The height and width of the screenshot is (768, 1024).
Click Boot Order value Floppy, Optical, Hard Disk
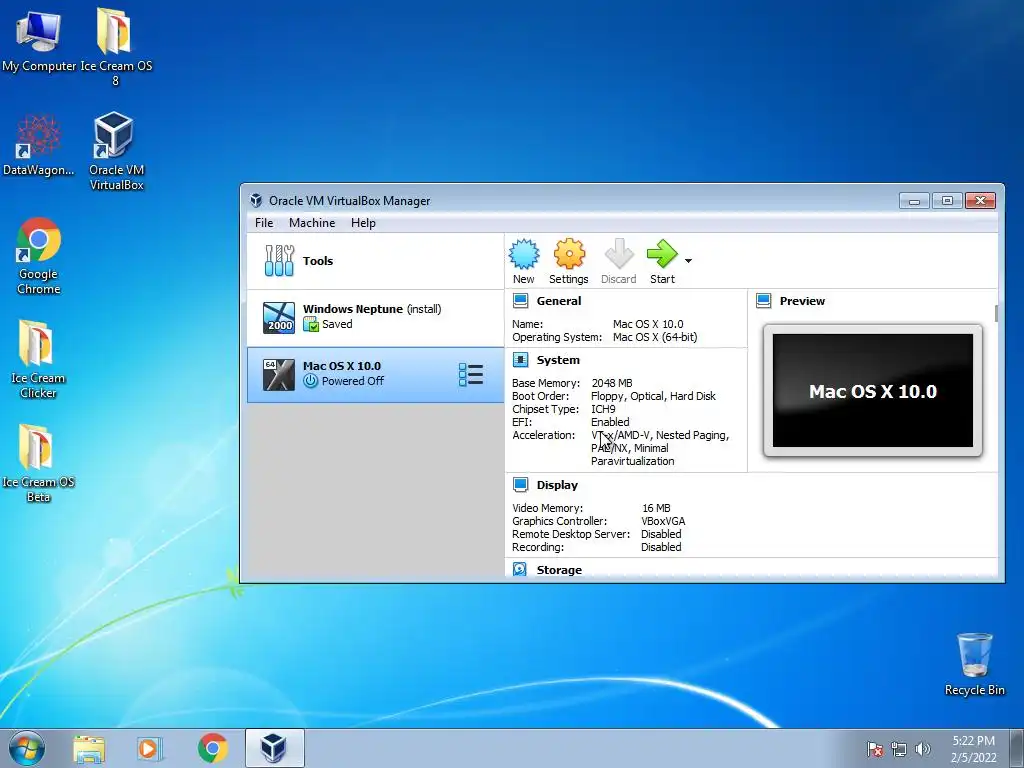click(x=653, y=396)
